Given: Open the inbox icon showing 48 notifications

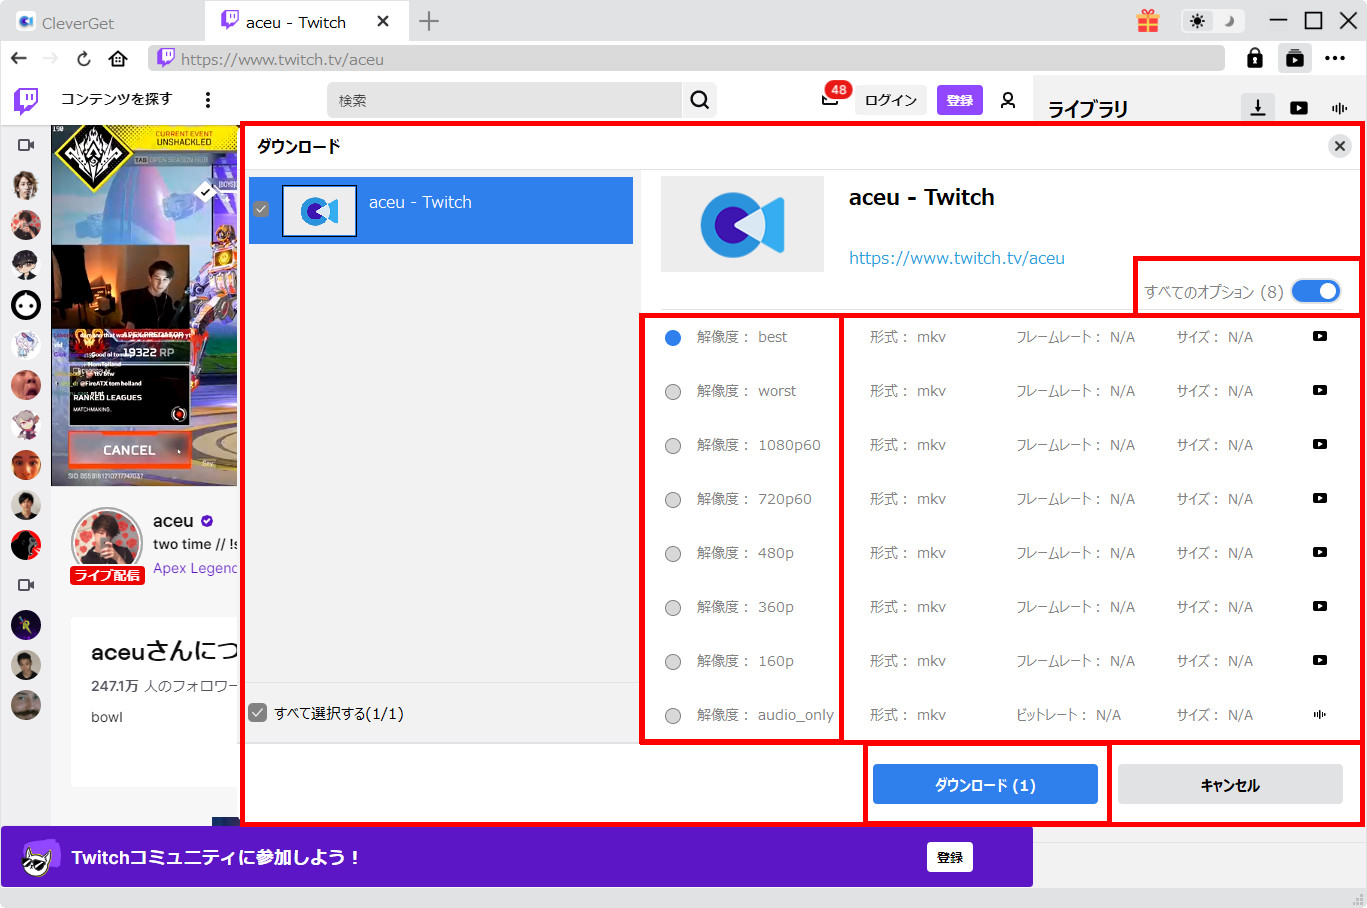Looking at the screenshot, I should point(830,98).
